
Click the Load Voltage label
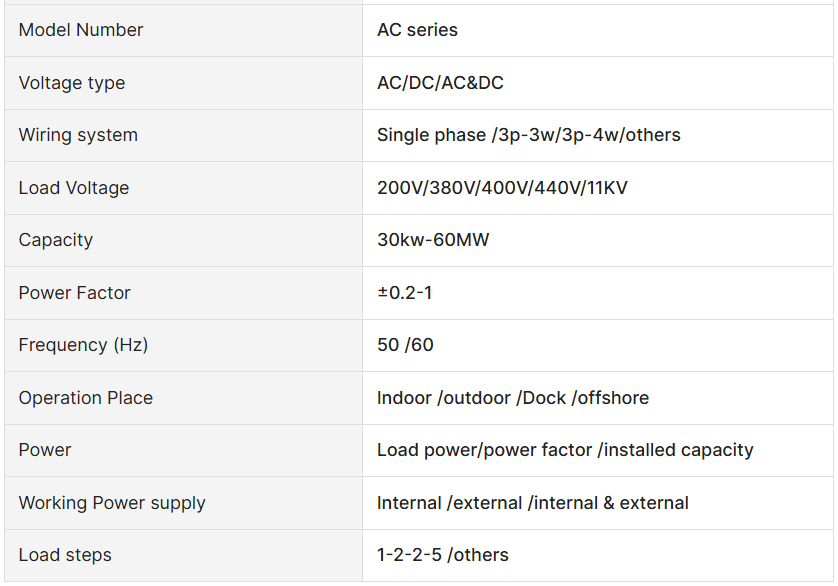point(74,188)
